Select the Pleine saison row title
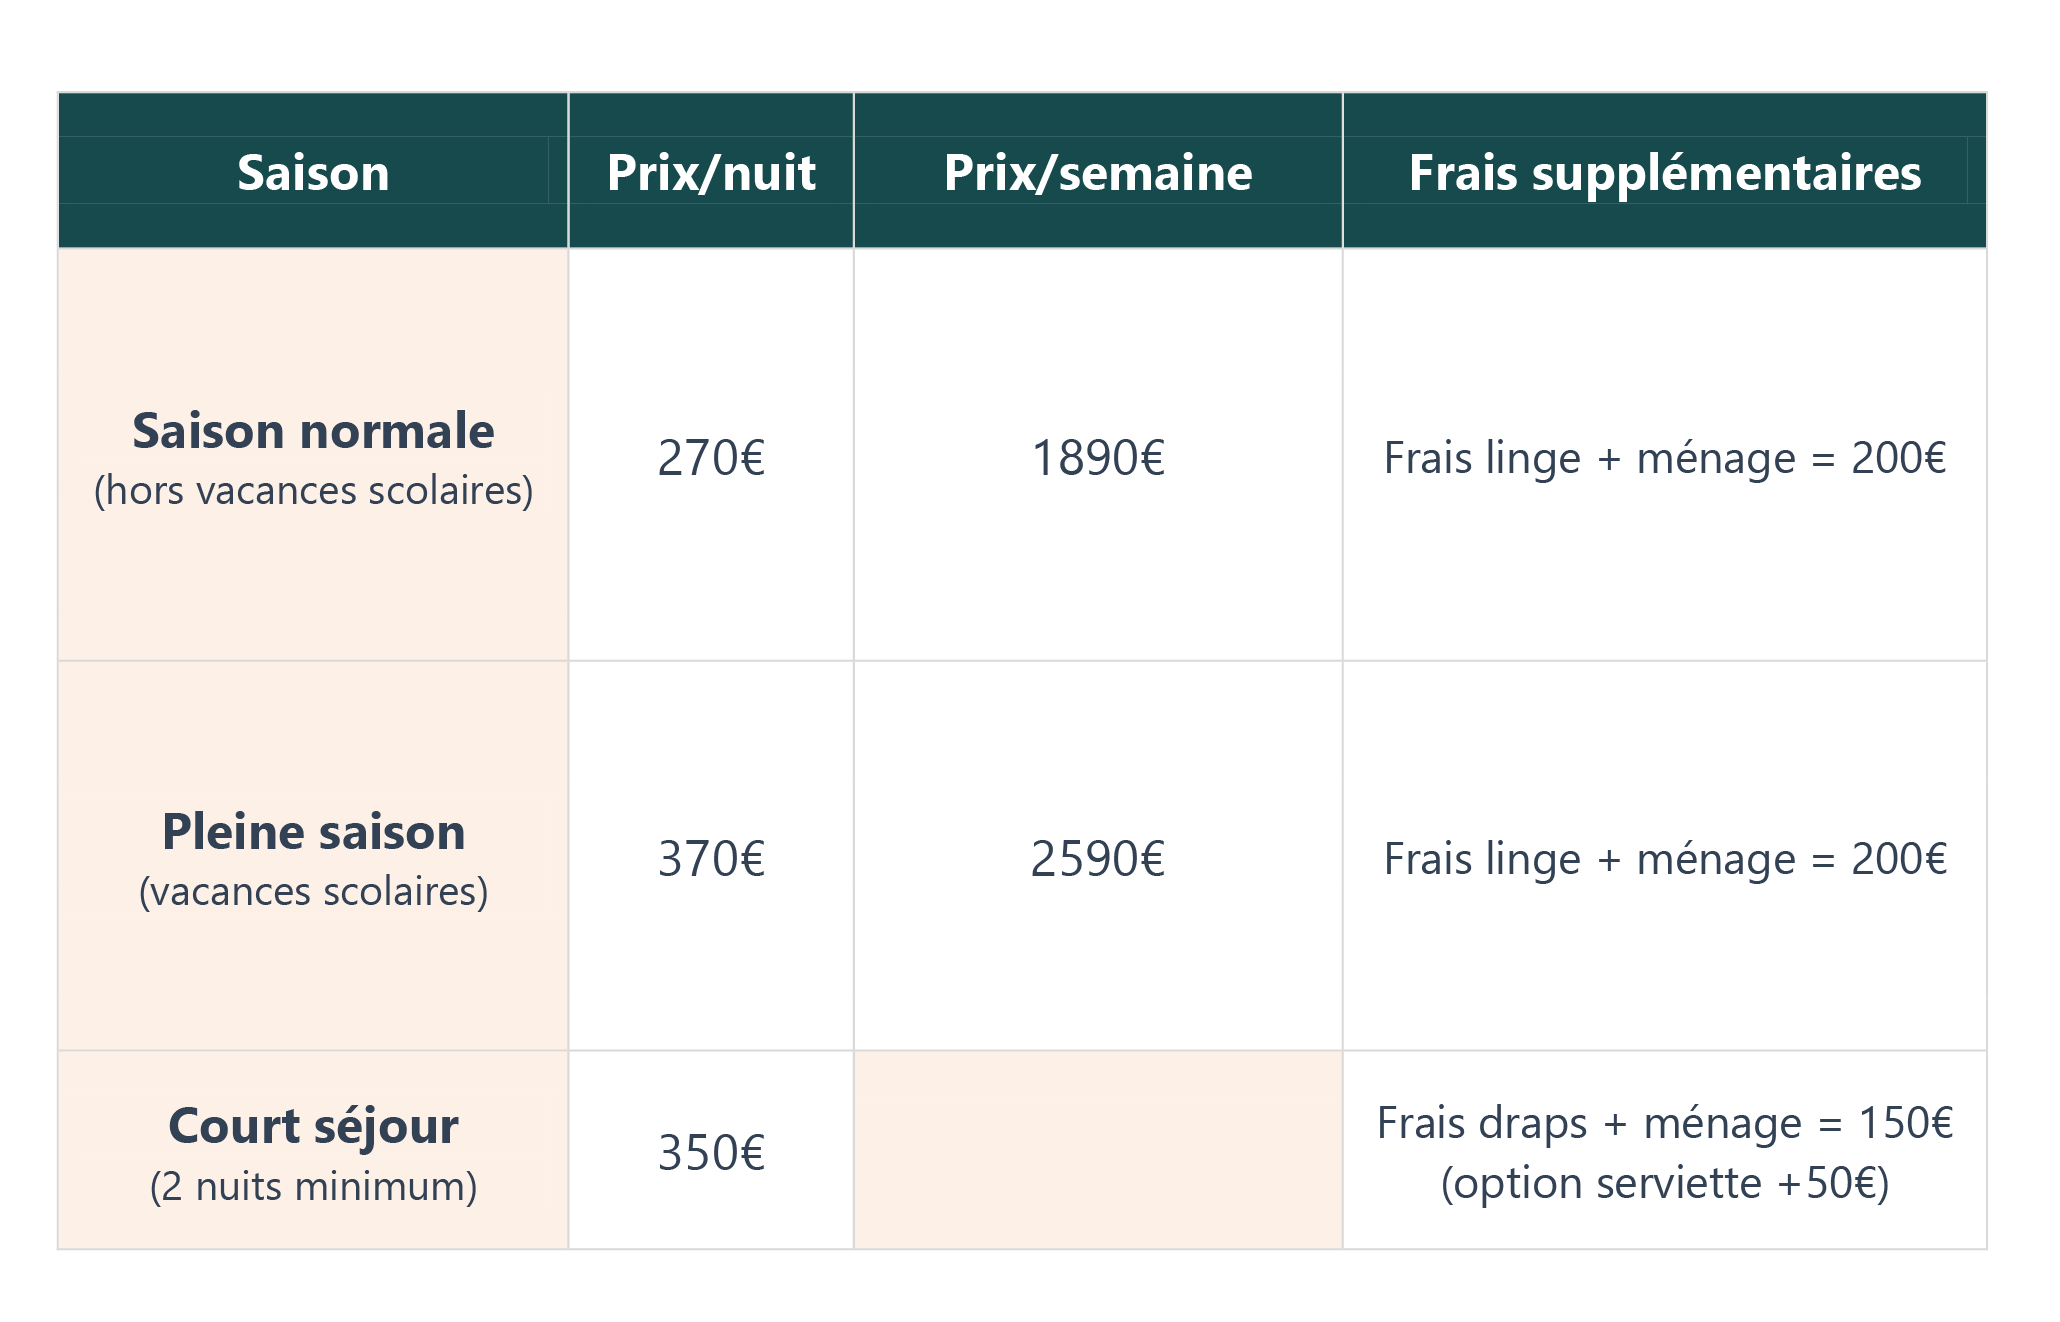This screenshot has height=1322, width=2060. [x=313, y=832]
